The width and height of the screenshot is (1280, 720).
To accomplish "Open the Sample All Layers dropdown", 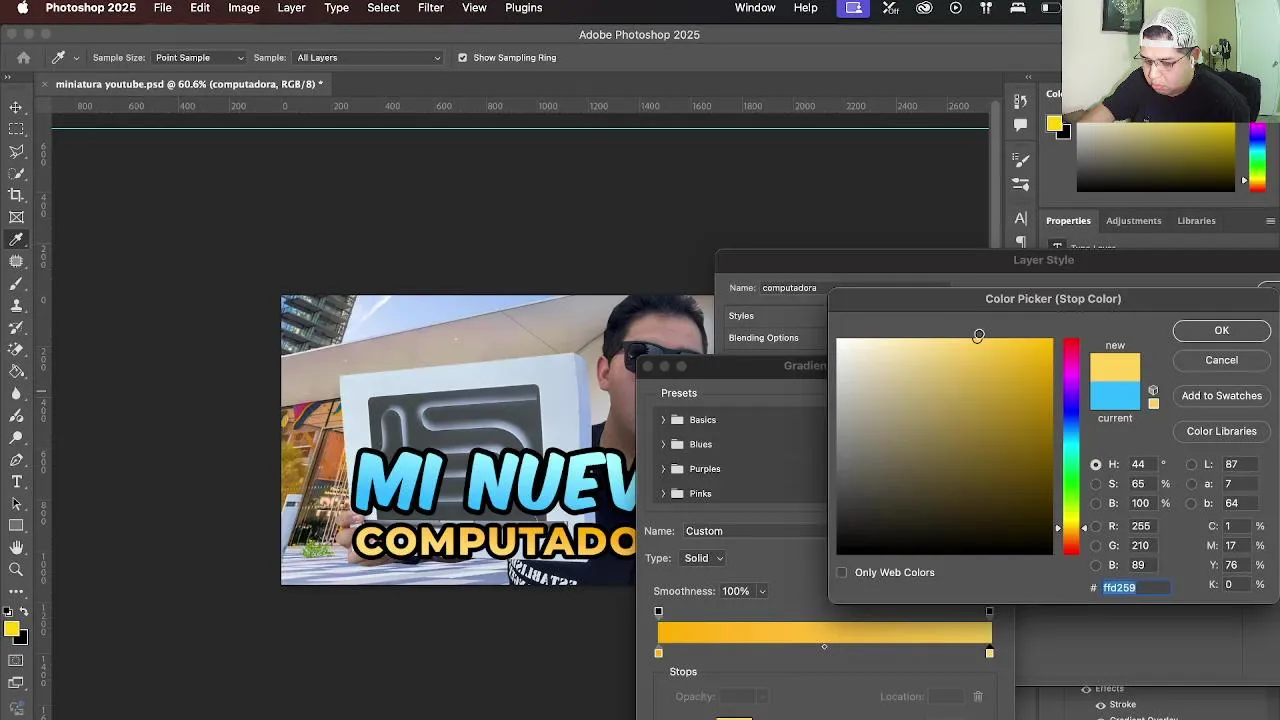I will click(368, 58).
